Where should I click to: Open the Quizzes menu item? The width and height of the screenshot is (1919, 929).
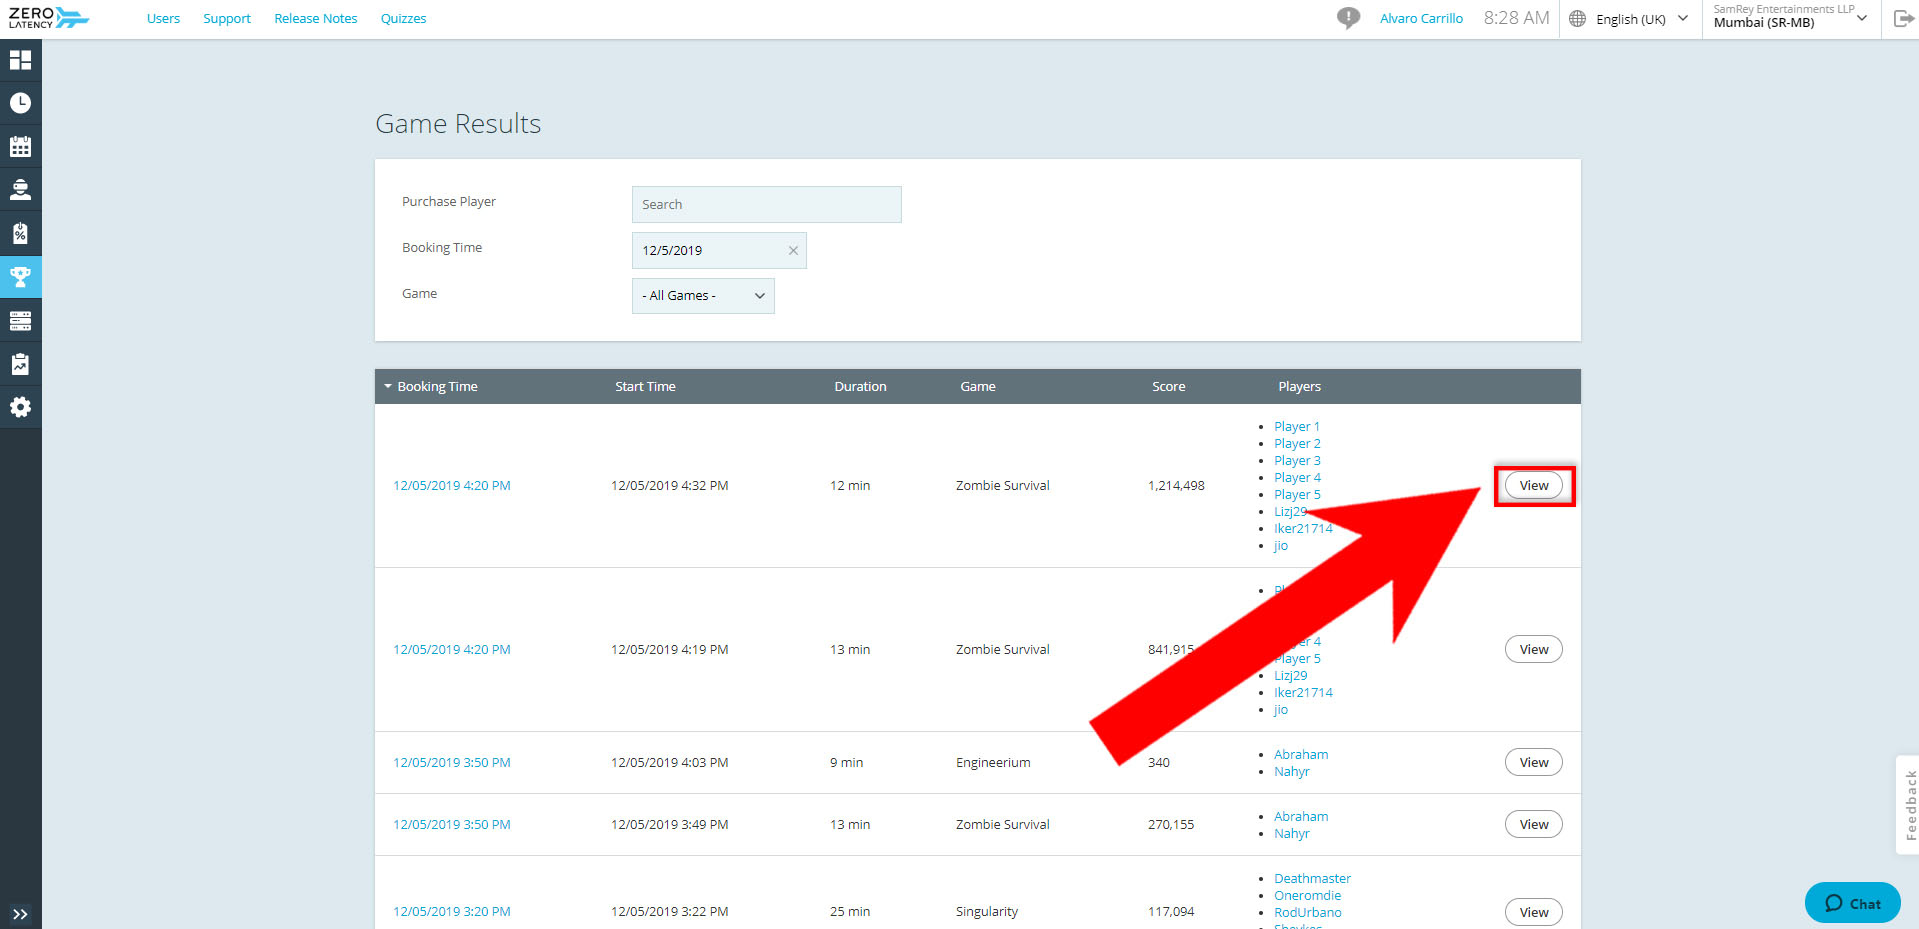403,18
